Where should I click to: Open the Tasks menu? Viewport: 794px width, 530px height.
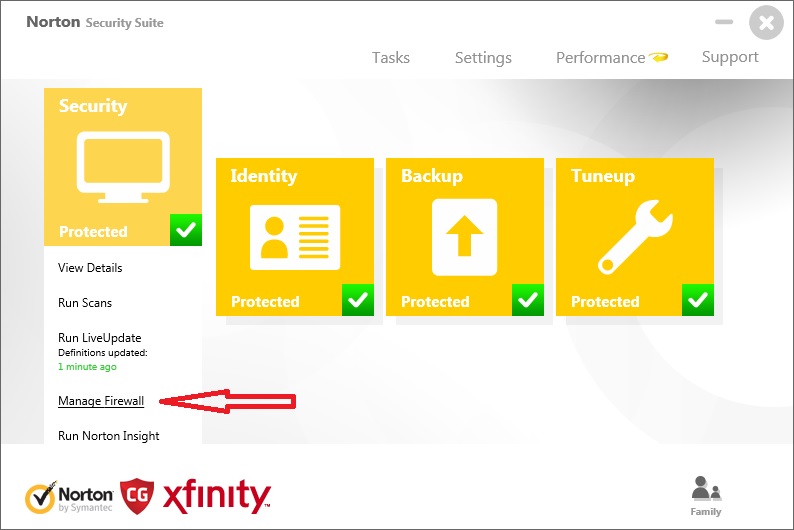click(x=390, y=58)
